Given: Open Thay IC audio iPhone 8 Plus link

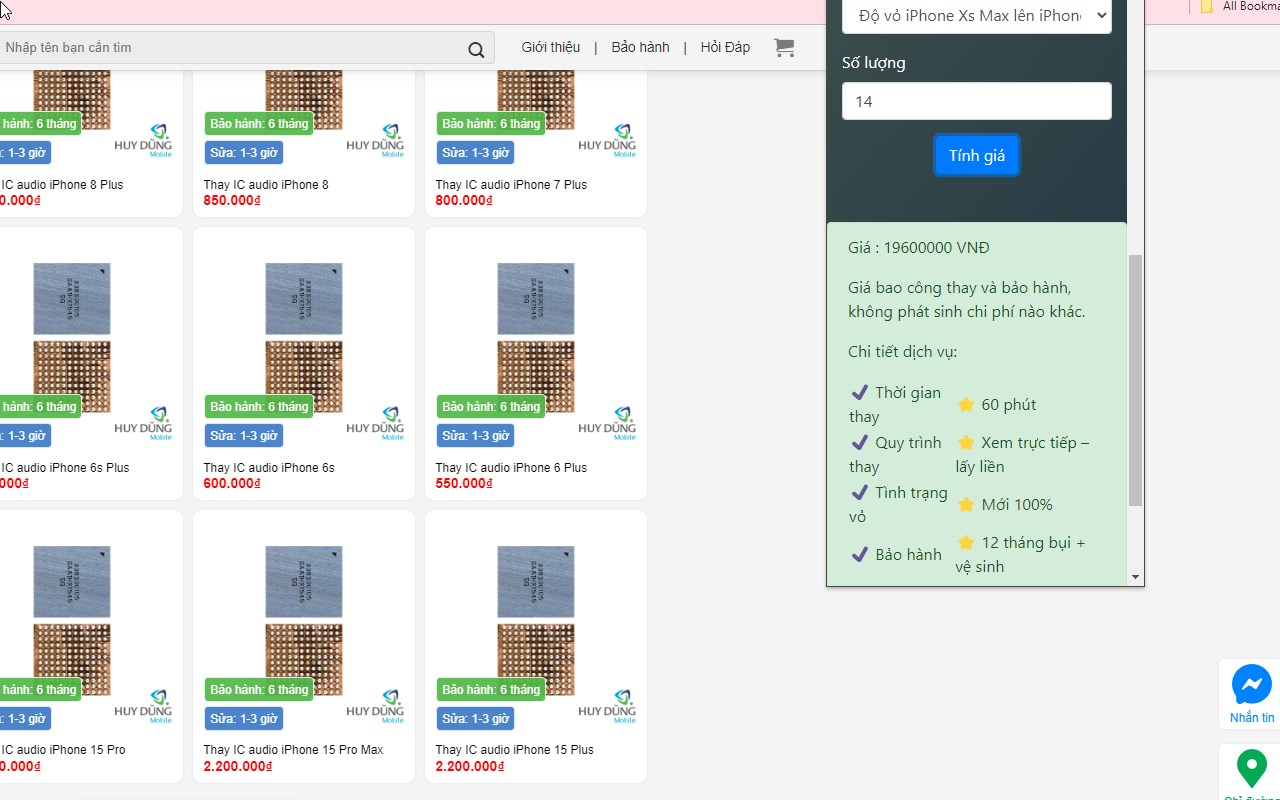Looking at the screenshot, I should tap(62, 184).
